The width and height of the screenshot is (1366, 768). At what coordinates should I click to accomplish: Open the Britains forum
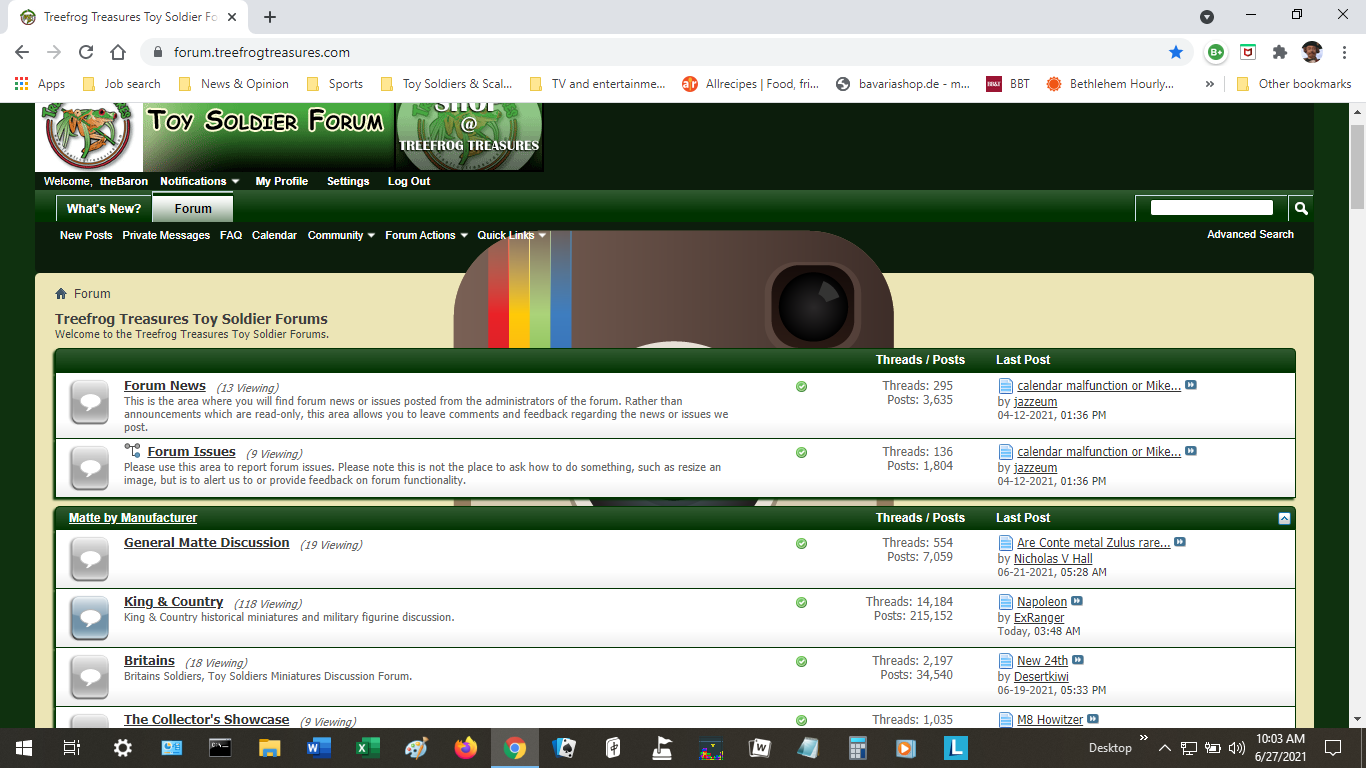click(x=149, y=661)
